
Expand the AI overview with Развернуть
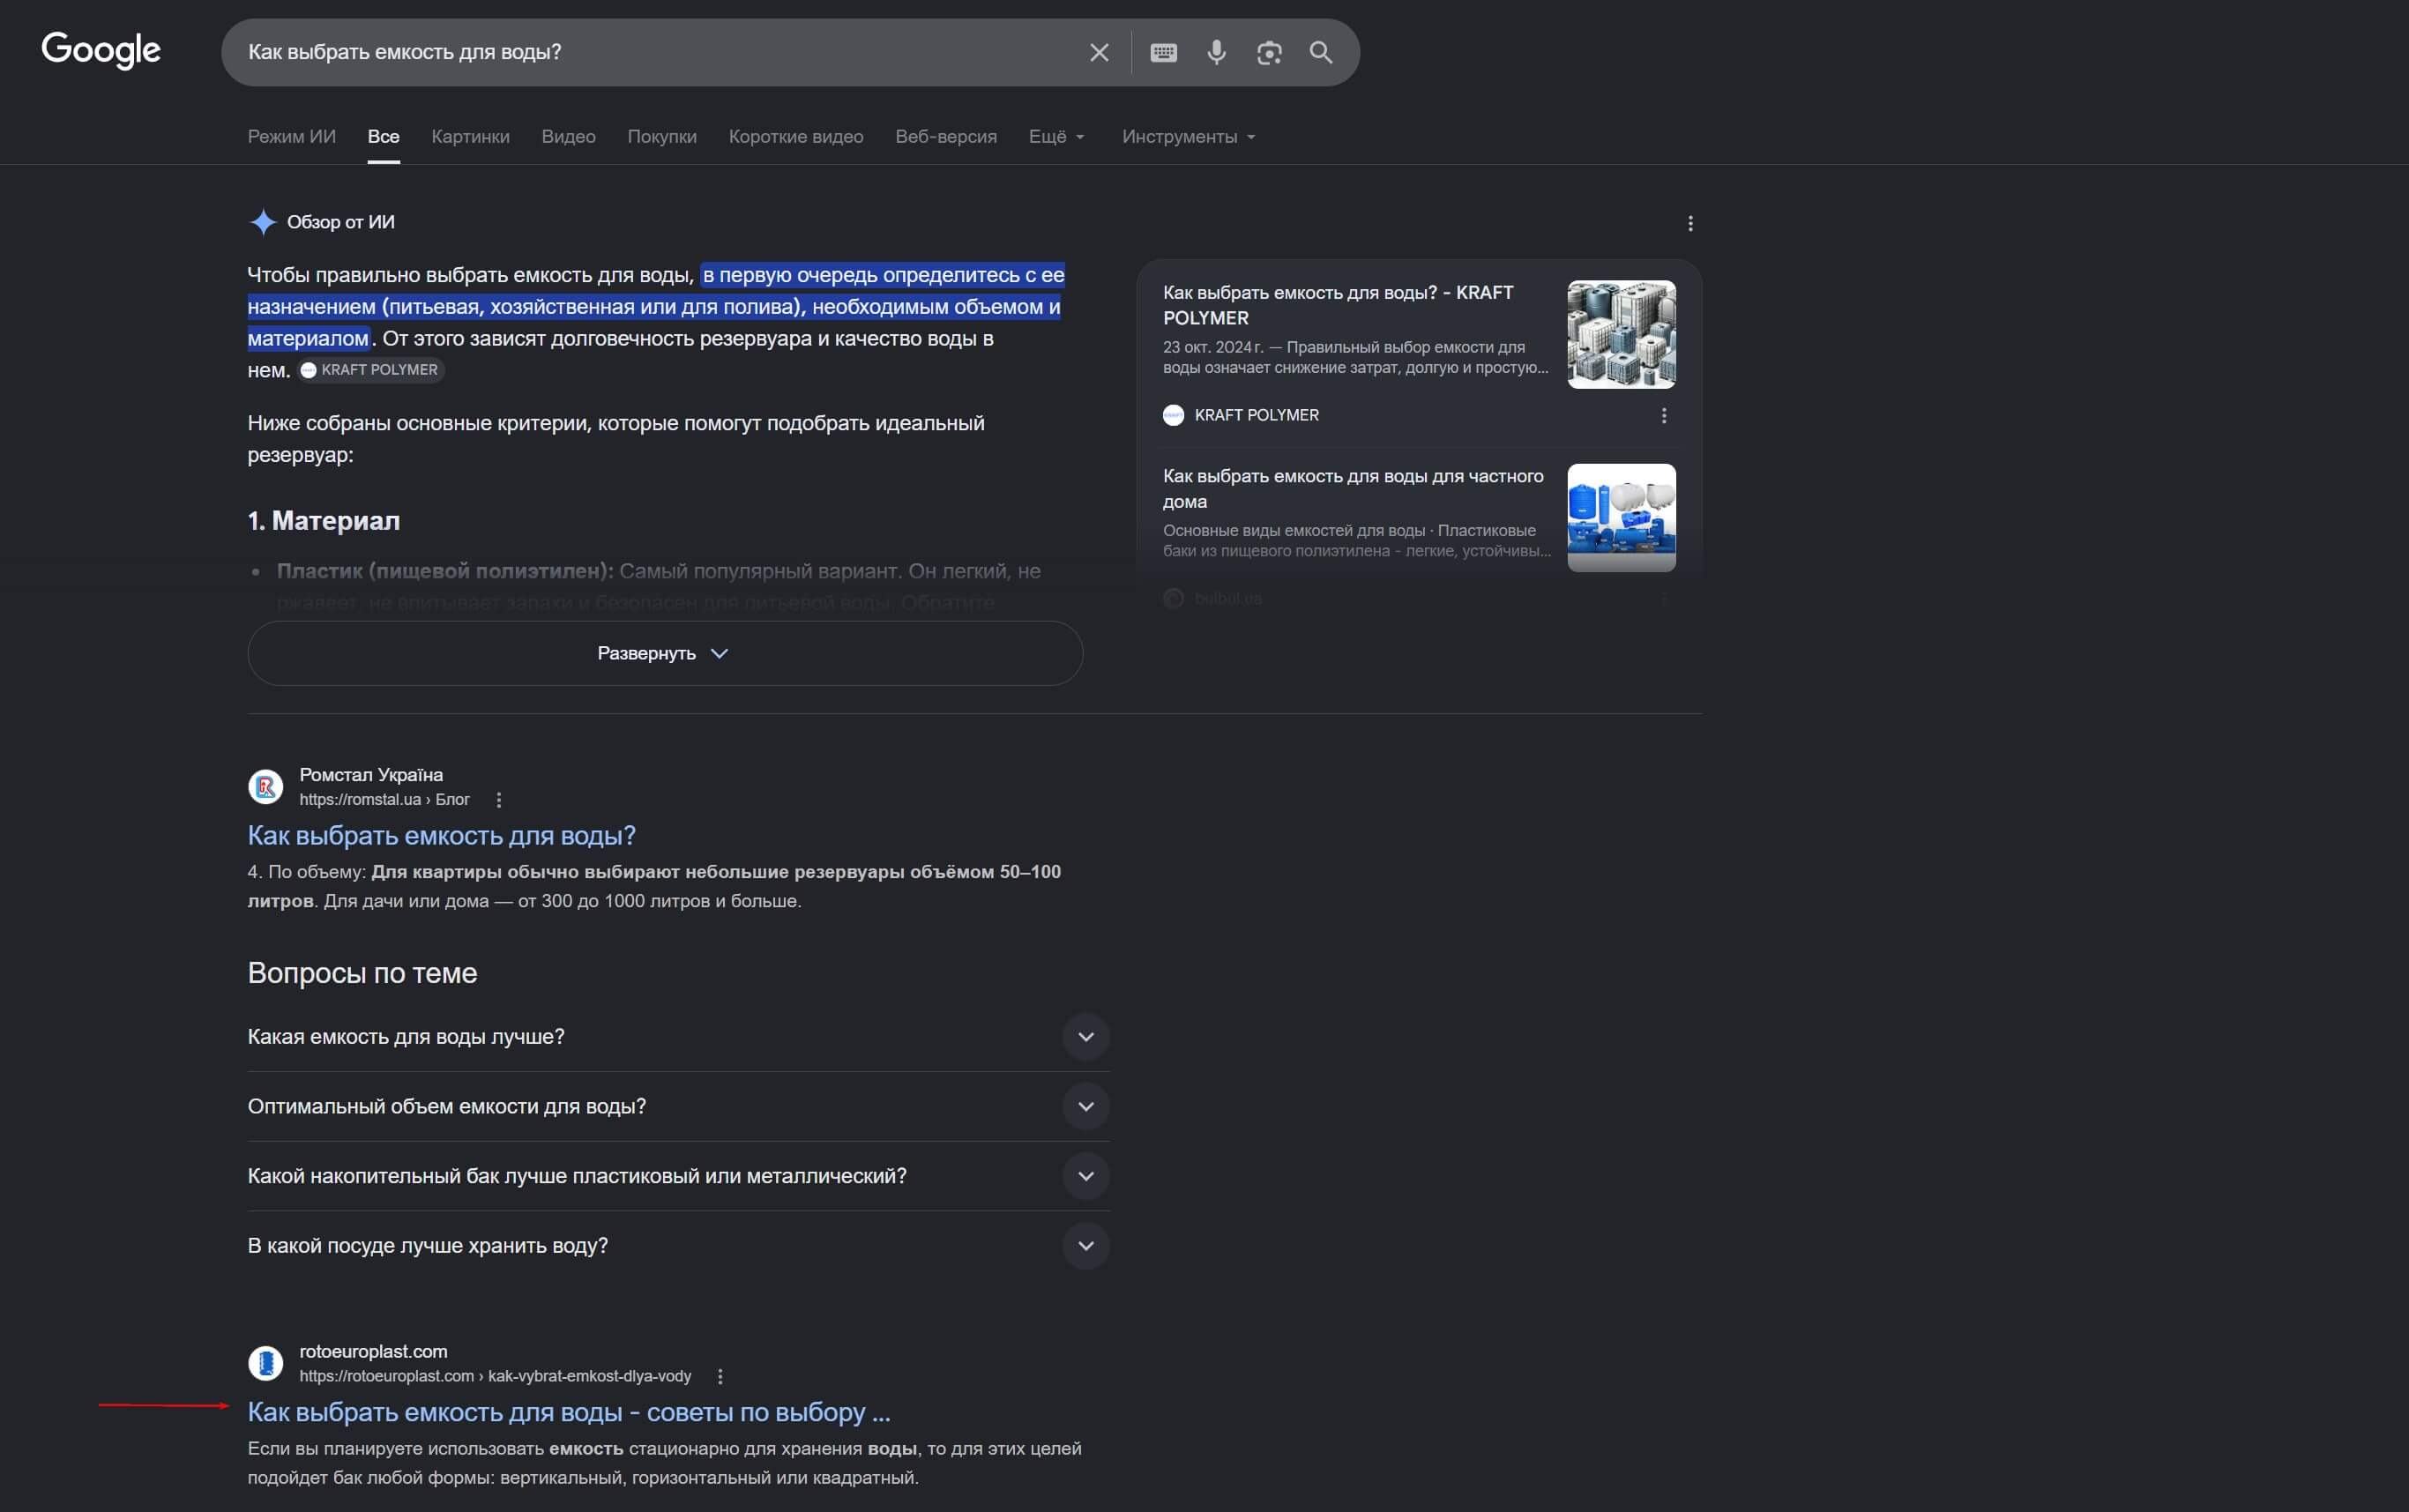(x=665, y=653)
